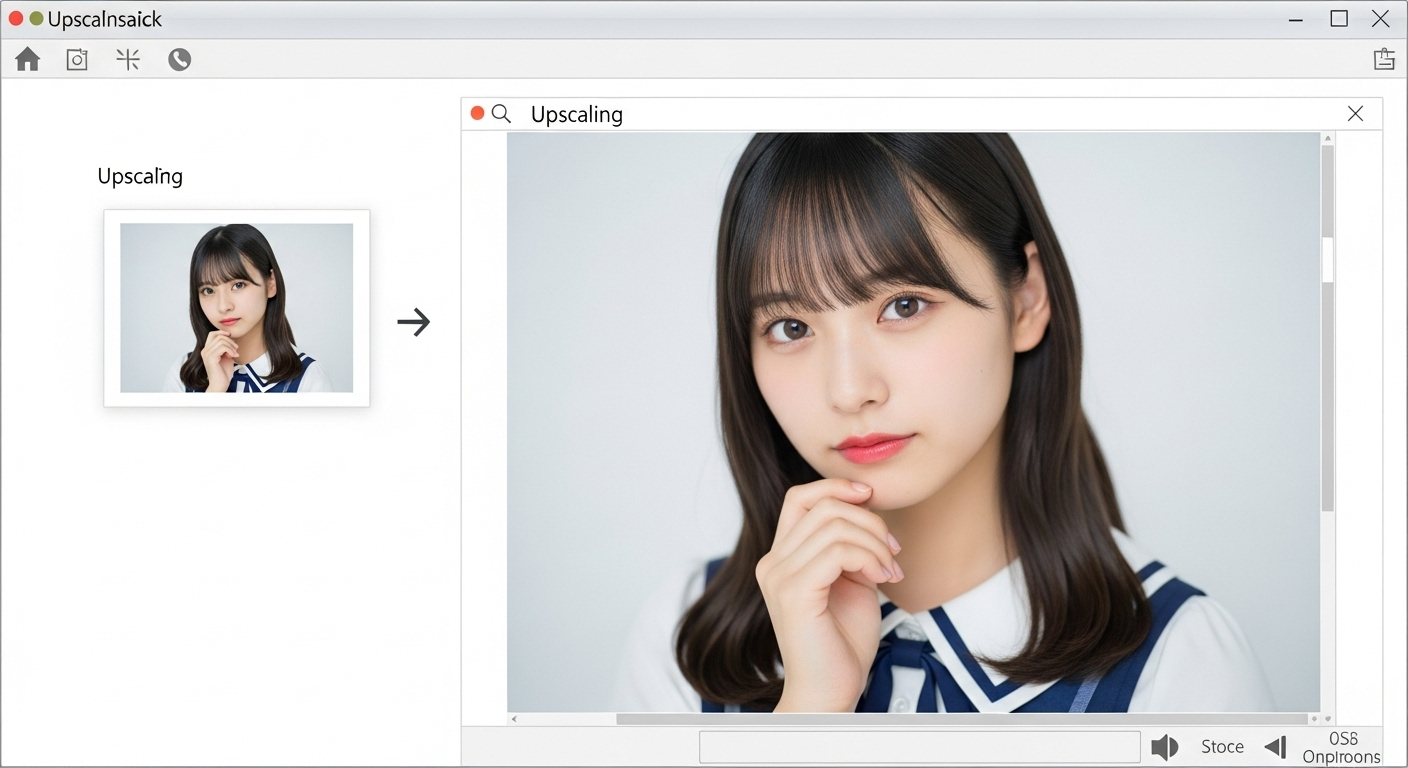Click the scroll left arrow under preview

tap(514, 719)
